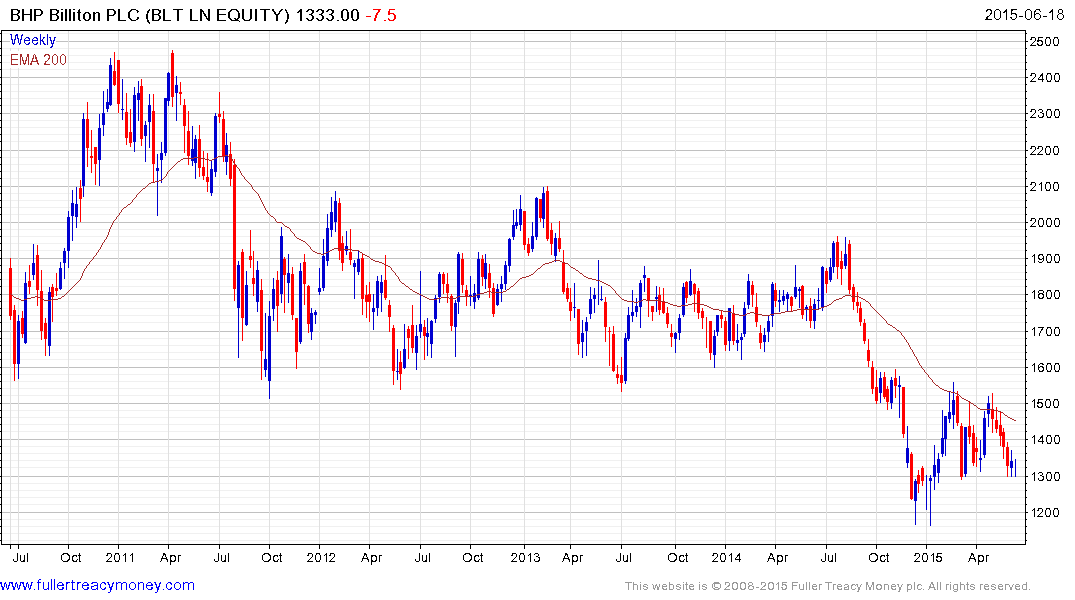
Task: Click the 1500 price axis label
Action: (x=1045, y=403)
